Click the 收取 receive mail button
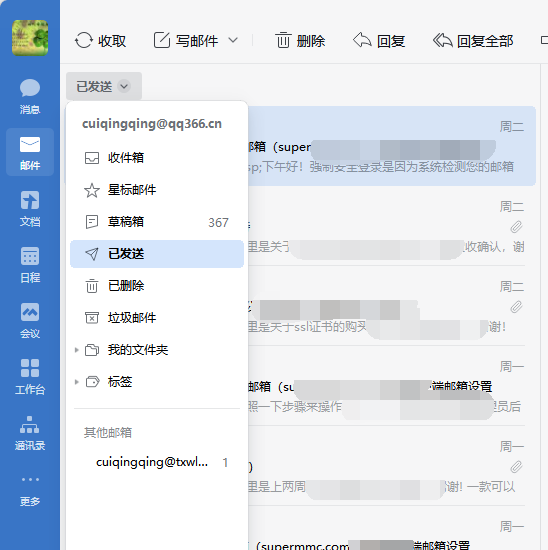The image size is (548, 550). click(100, 41)
